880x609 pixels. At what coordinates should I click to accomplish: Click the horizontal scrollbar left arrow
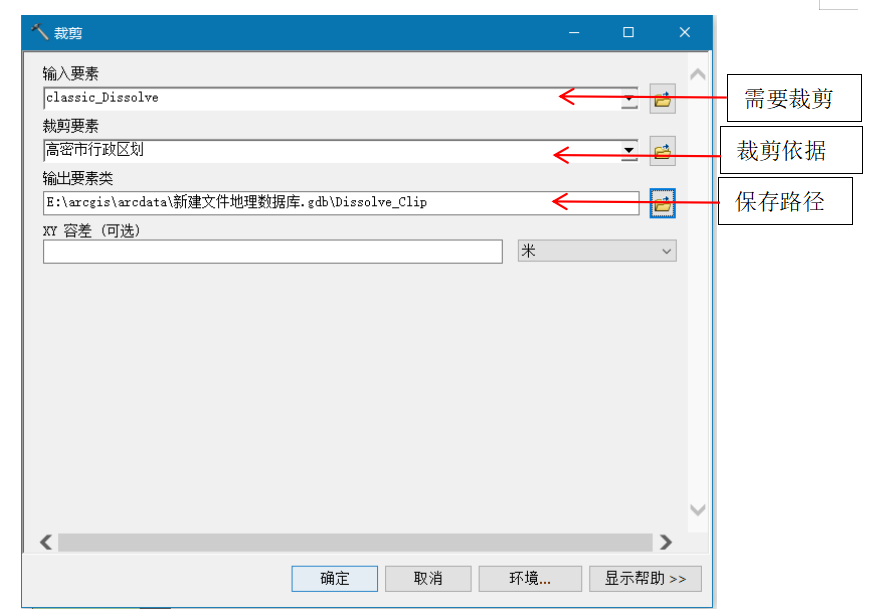pos(47,542)
